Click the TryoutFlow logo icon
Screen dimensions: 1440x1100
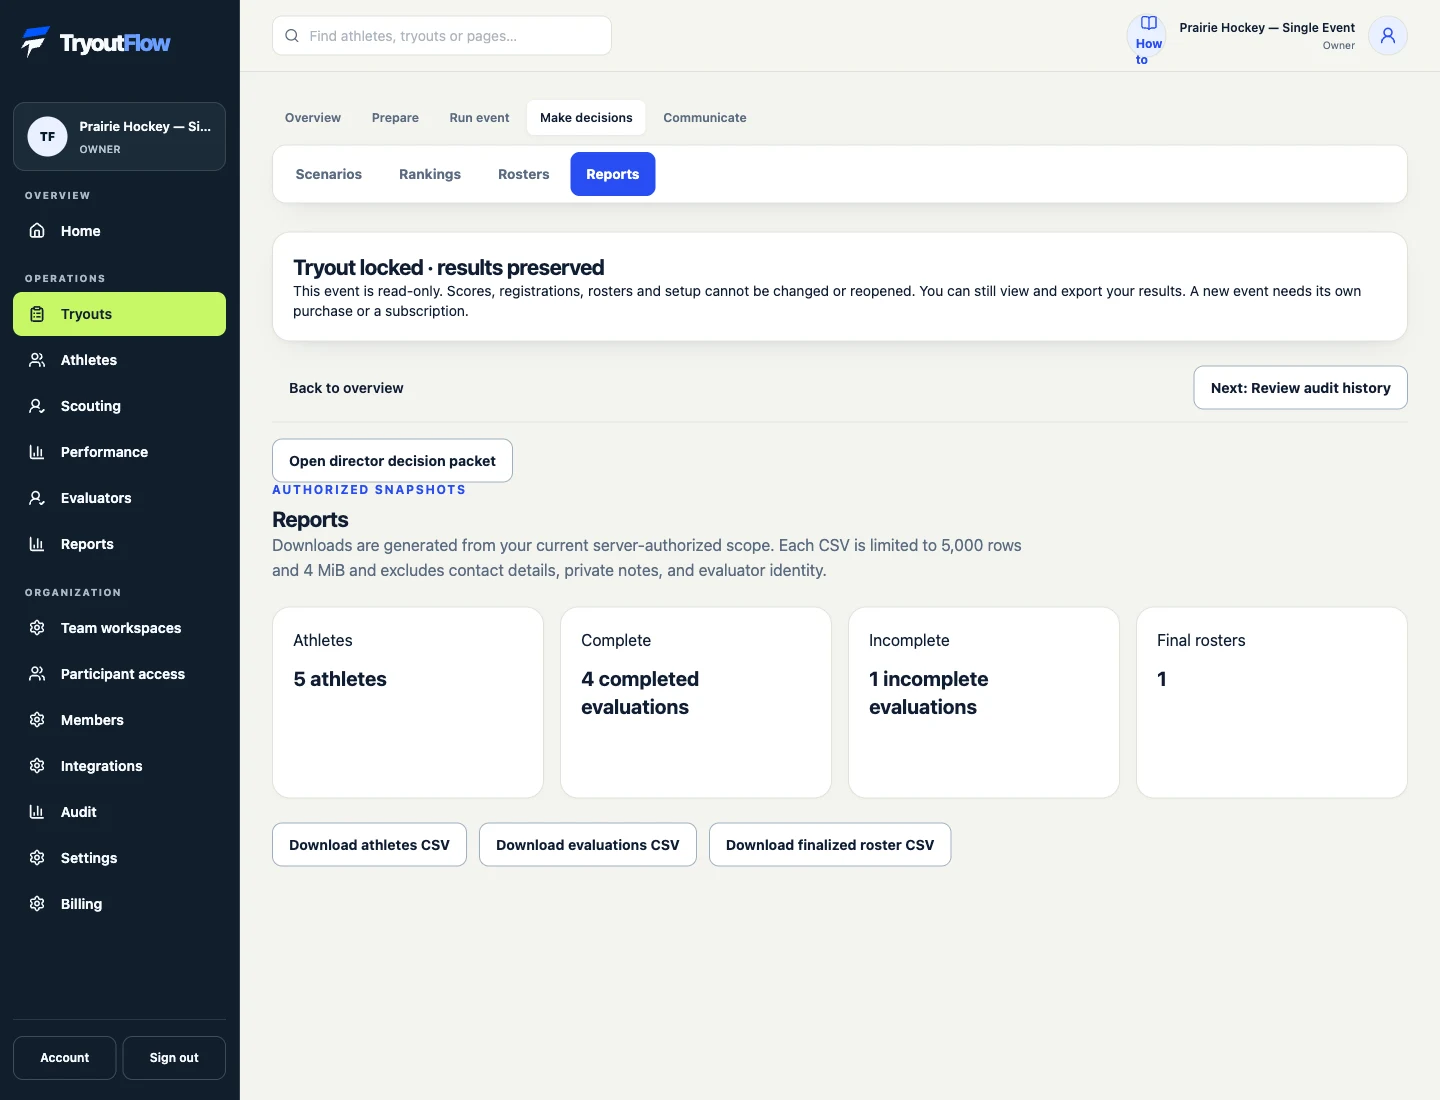[x=35, y=42]
